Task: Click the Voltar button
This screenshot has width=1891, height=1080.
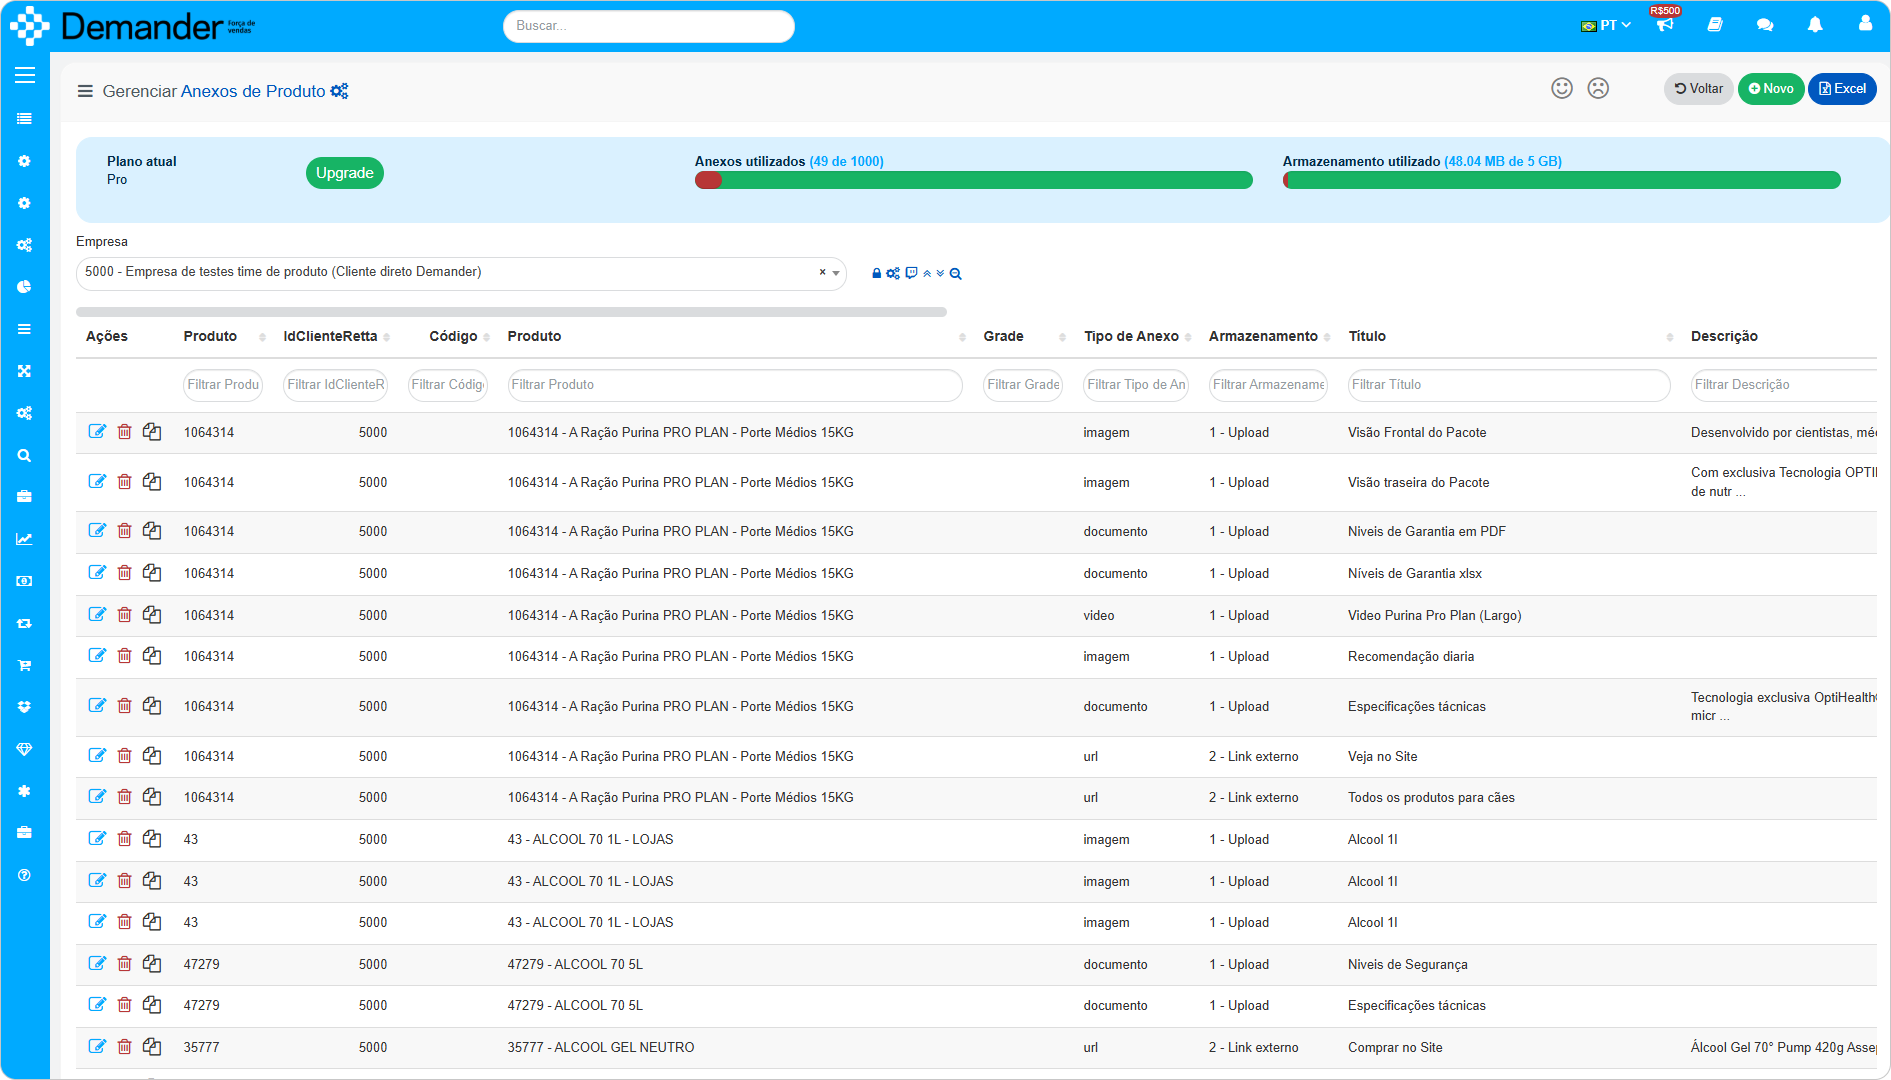Action: [1699, 89]
